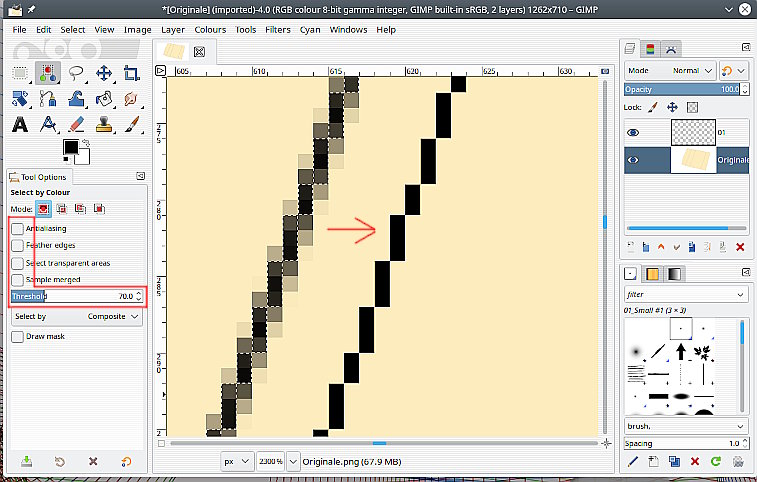Open the Colours menu
Viewport: 757px width, 482px height.
210,30
